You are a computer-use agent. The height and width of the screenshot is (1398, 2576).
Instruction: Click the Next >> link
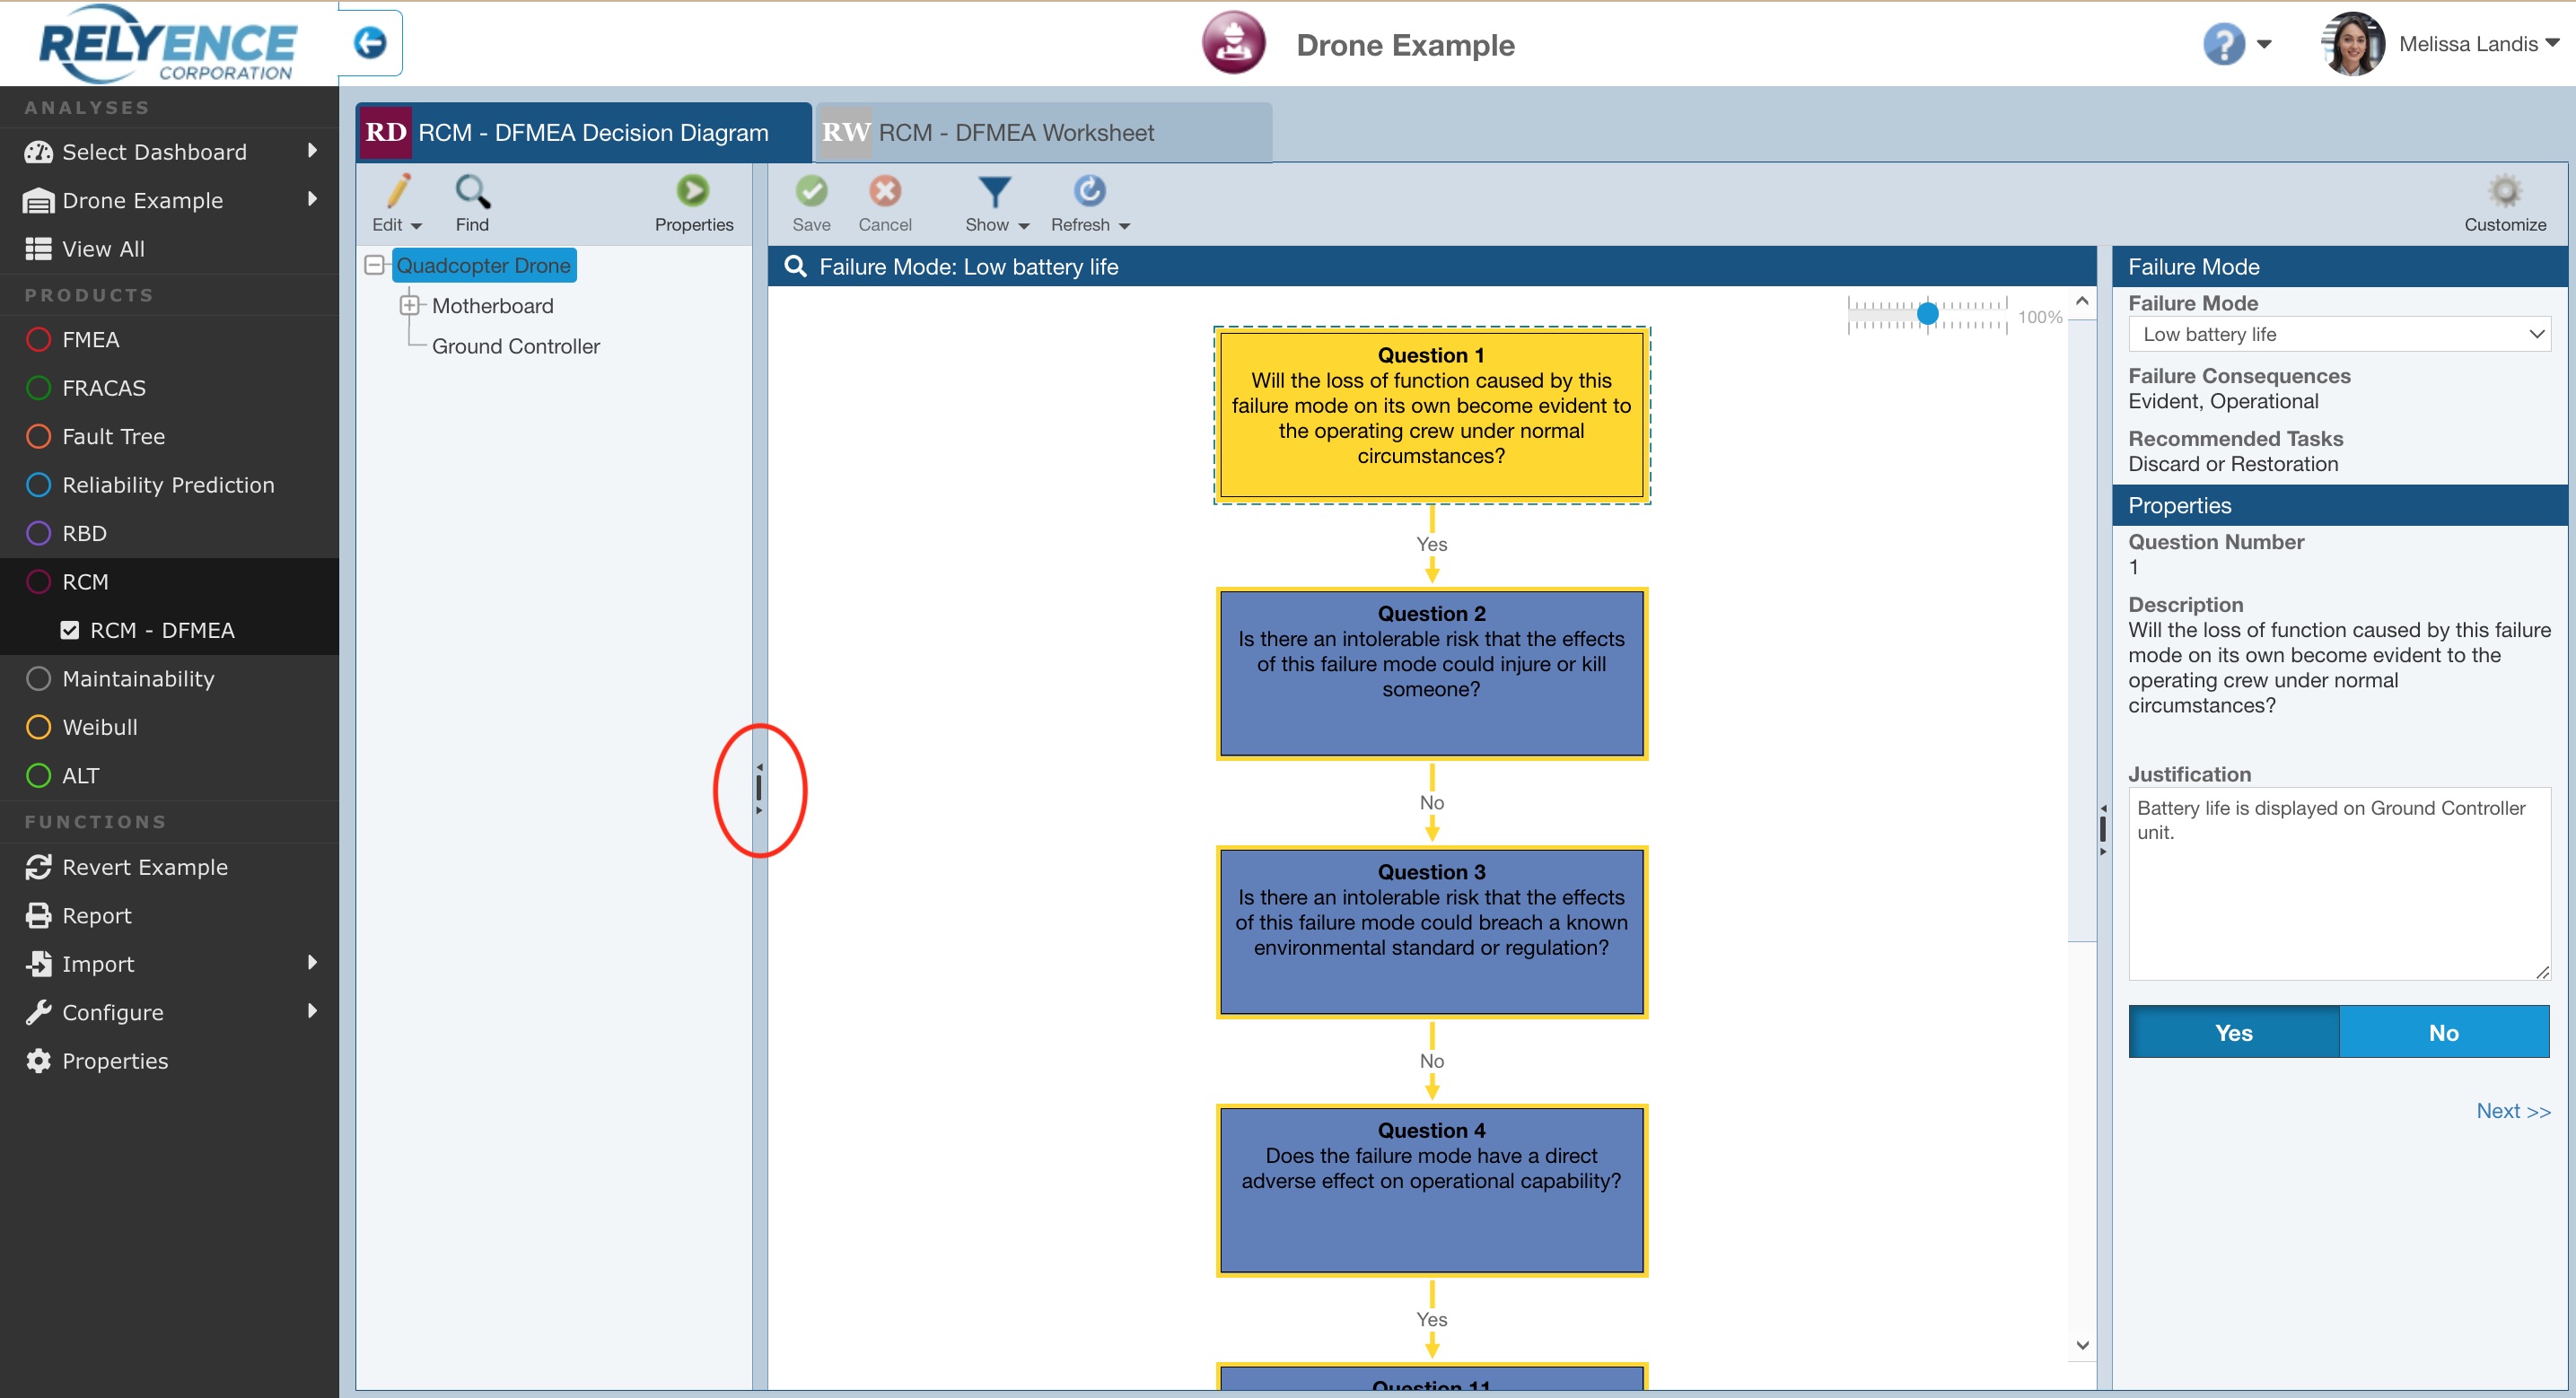(x=2512, y=1111)
